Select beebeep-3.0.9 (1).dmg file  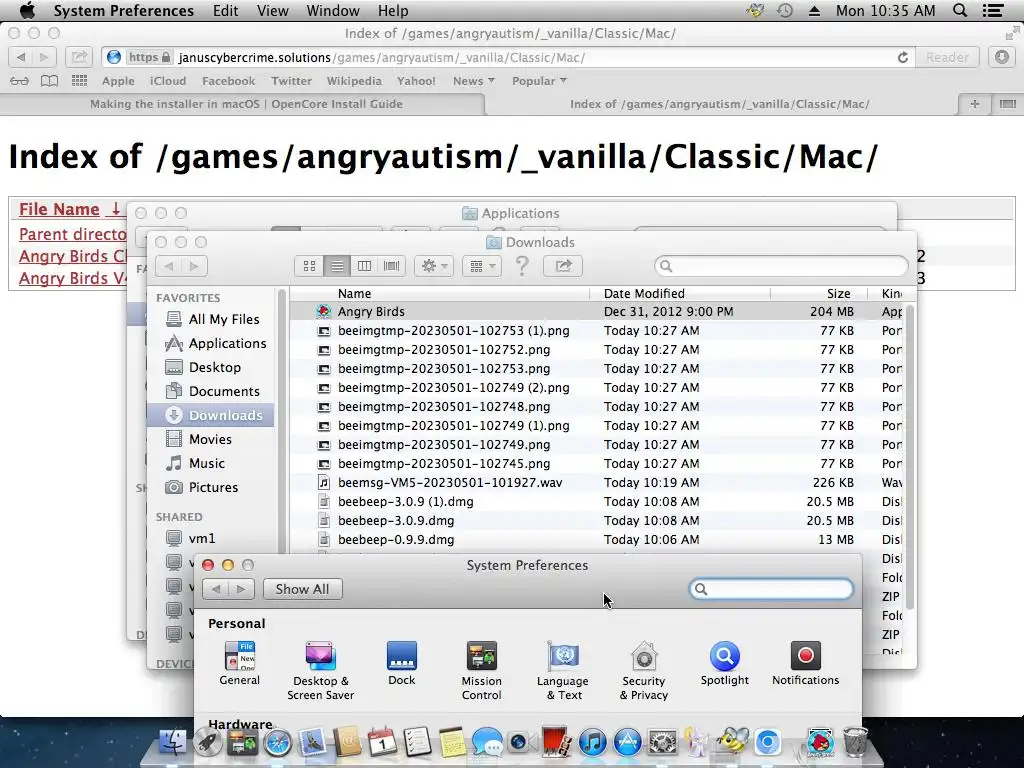pyautogui.click(x=597, y=502)
